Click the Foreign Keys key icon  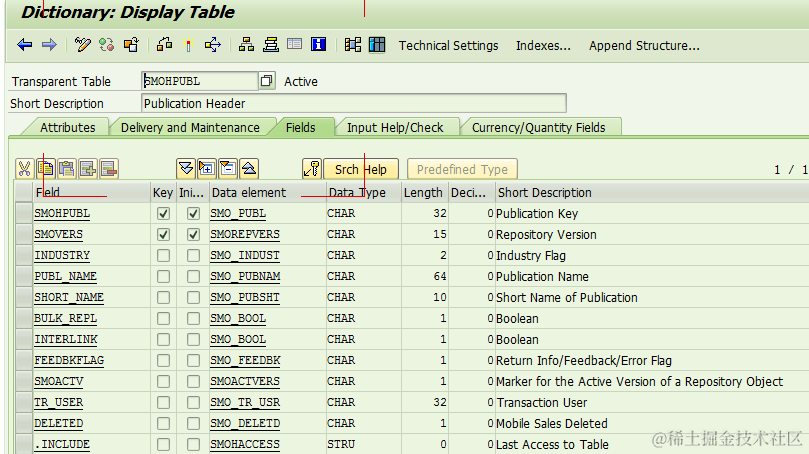pyautogui.click(x=312, y=169)
